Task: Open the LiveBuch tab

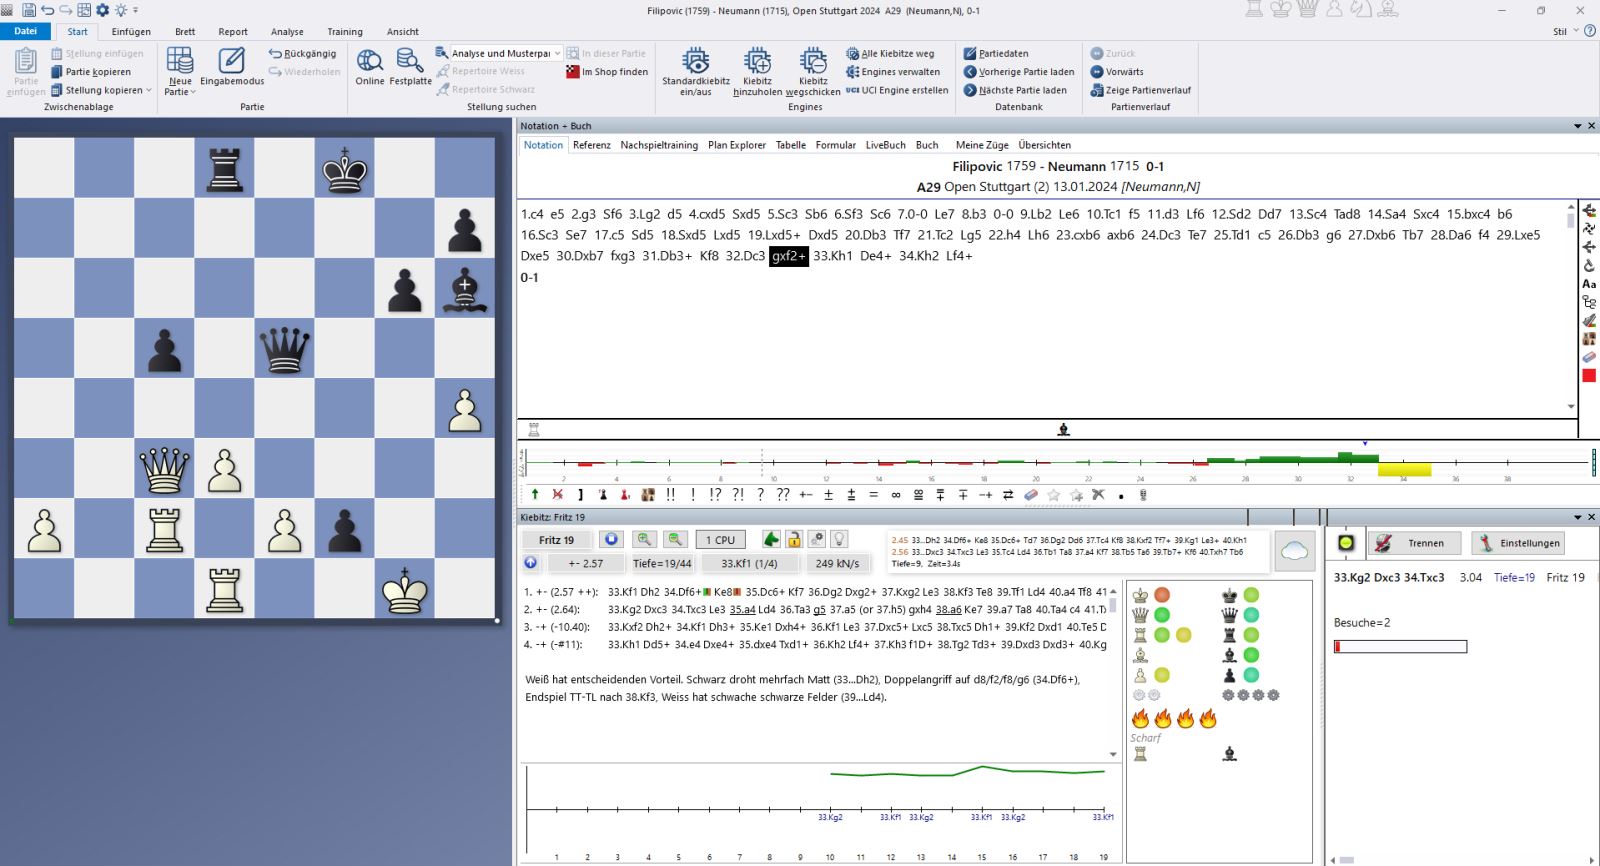Action: click(885, 145)
